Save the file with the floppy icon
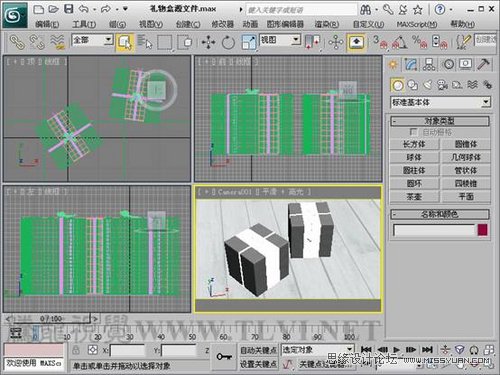 pyautogui.click(x=68, y=9)
